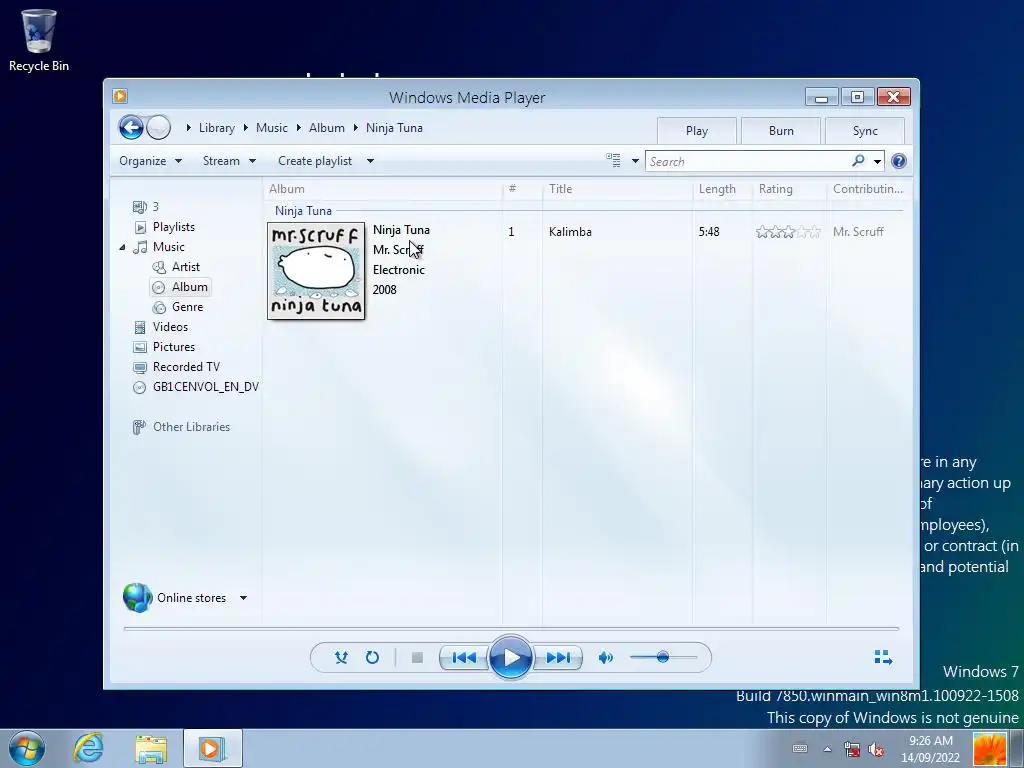Open the Play tab
1024x768 pixels.
pyautogui.click(x=697, y=131)
